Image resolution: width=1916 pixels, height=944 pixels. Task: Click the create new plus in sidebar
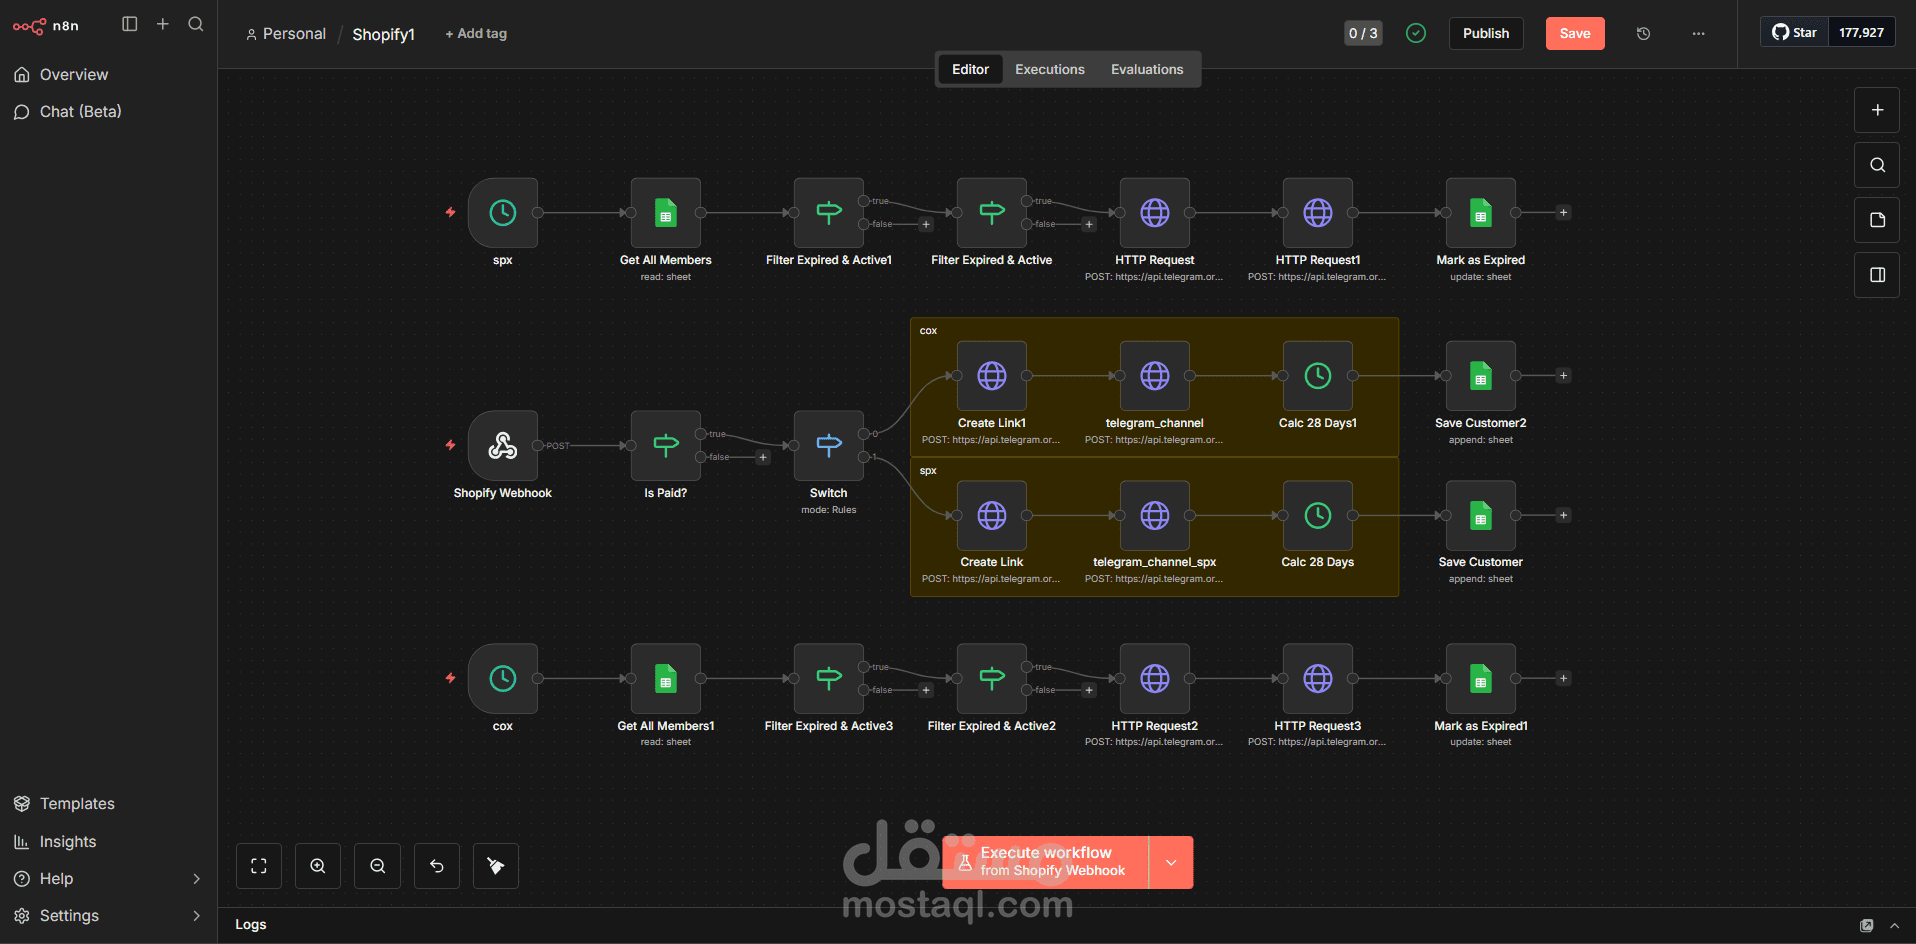point(163,24)
